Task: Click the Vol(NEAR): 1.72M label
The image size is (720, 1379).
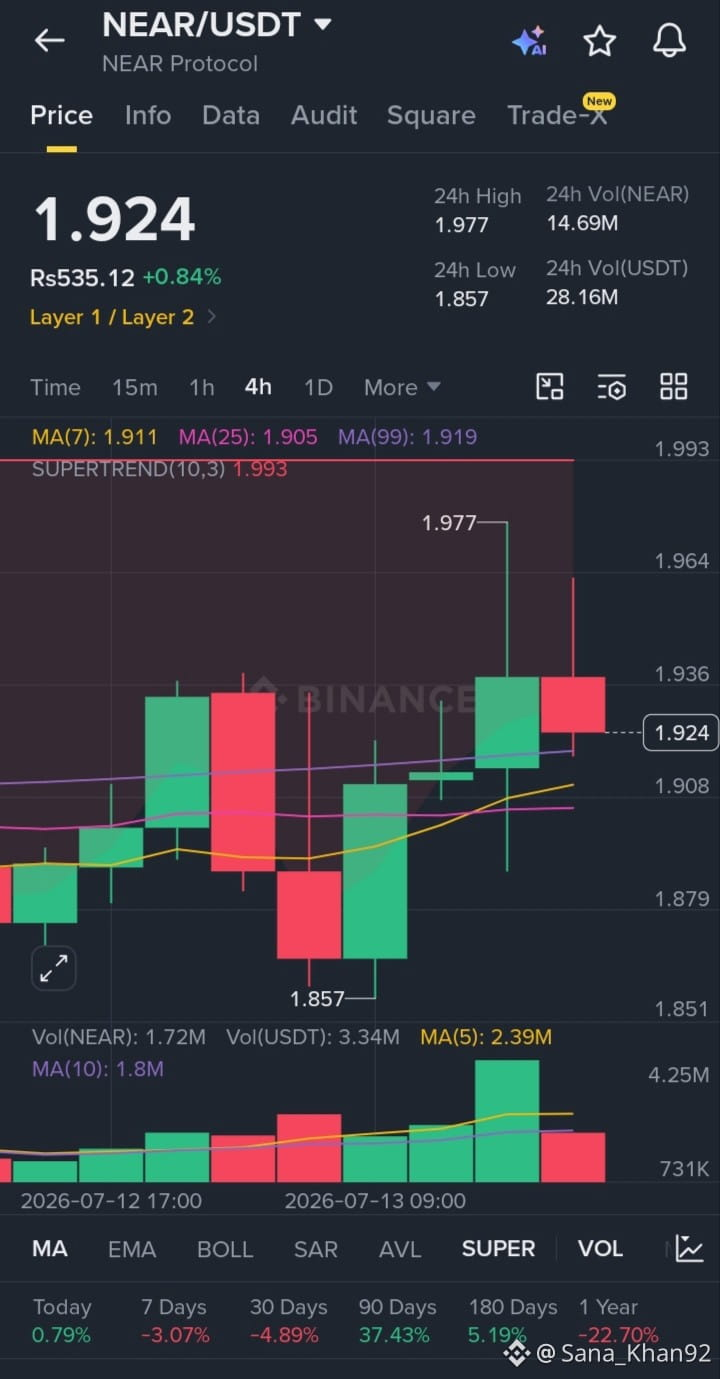Action: click(x=119, y=1037)
